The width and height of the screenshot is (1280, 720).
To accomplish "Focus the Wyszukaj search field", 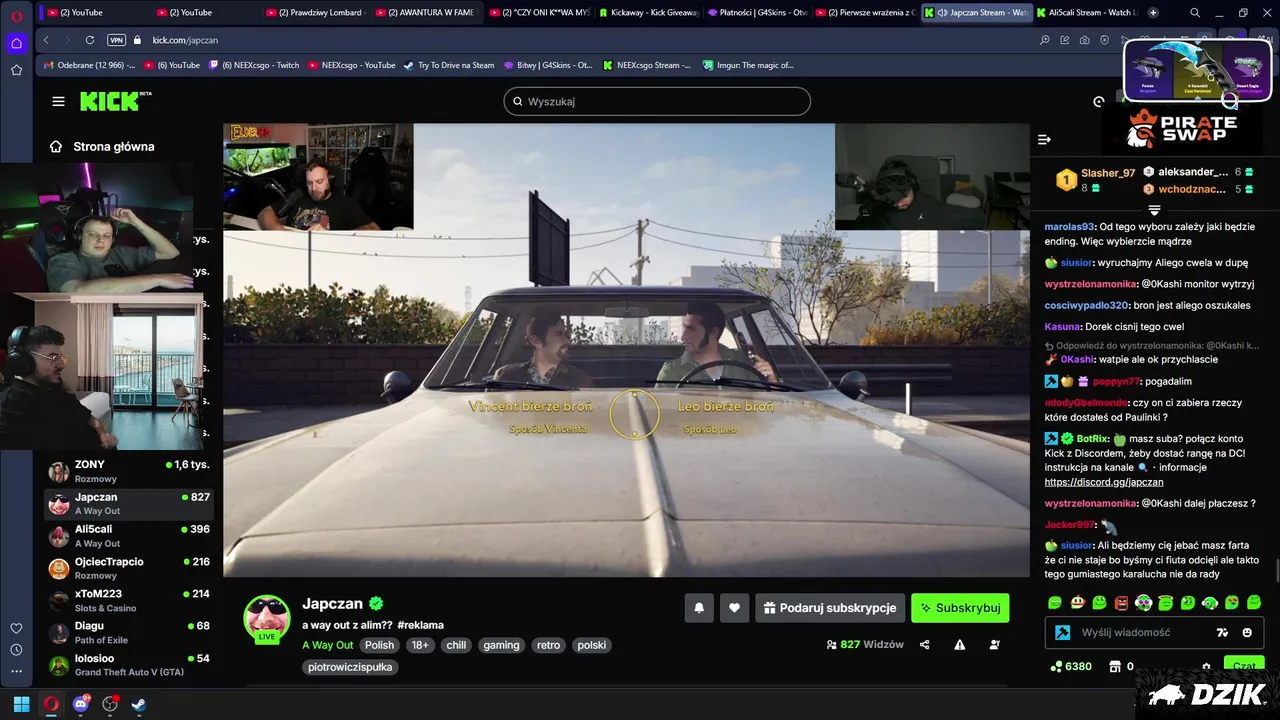I will click(657, 101).
